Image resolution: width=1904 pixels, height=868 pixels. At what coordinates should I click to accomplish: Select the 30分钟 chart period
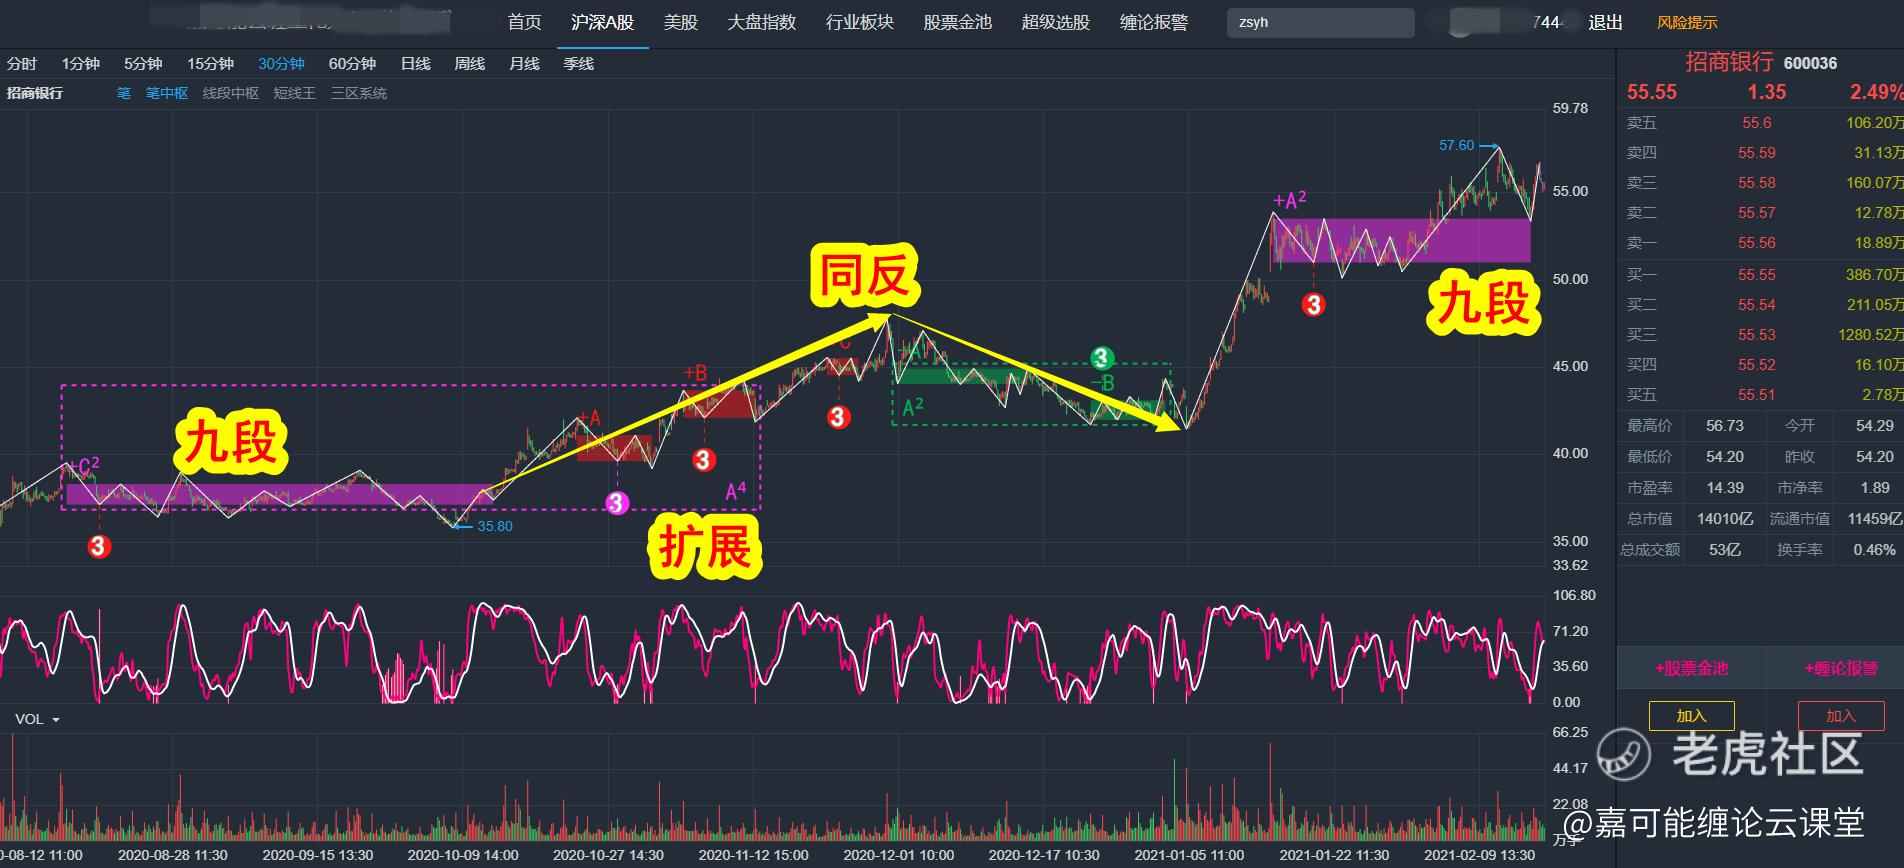(281, 63)
